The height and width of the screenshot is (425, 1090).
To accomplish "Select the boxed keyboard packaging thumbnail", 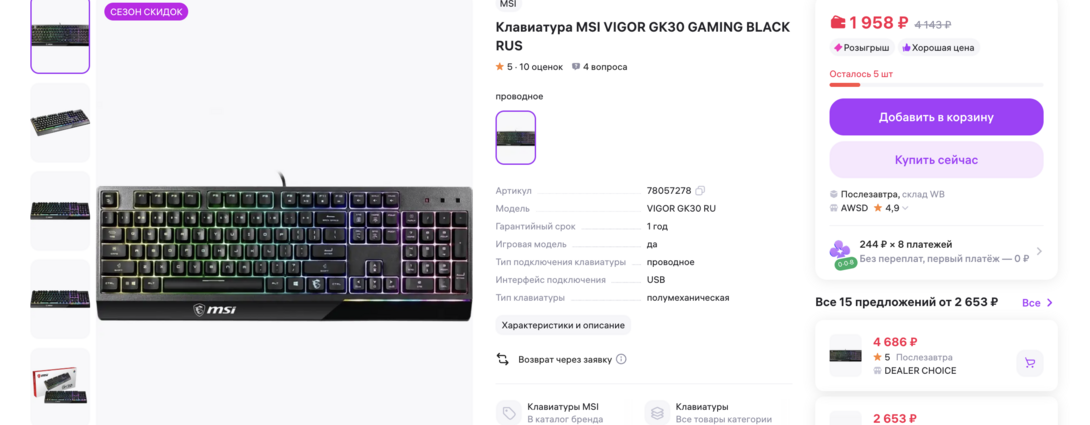I will [x=60, y=386].
